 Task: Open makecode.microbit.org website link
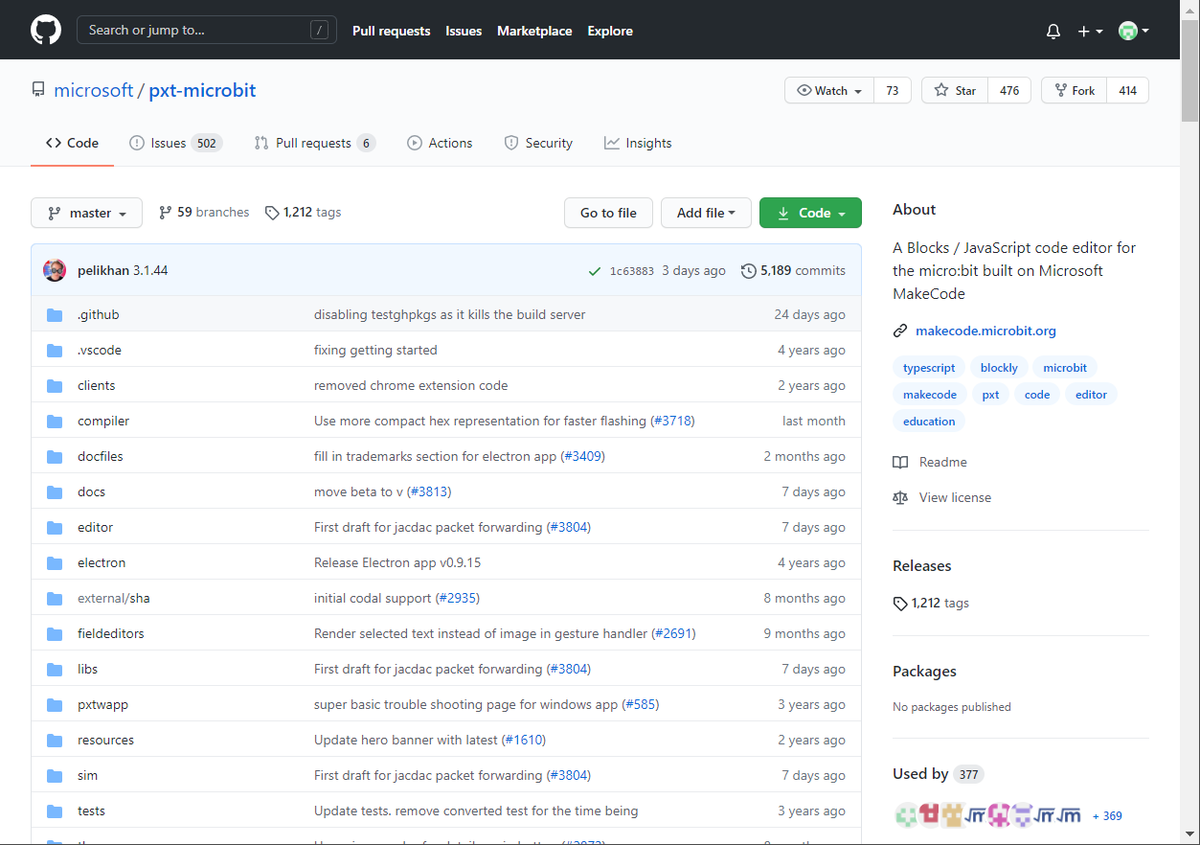(x=985, y=331)
